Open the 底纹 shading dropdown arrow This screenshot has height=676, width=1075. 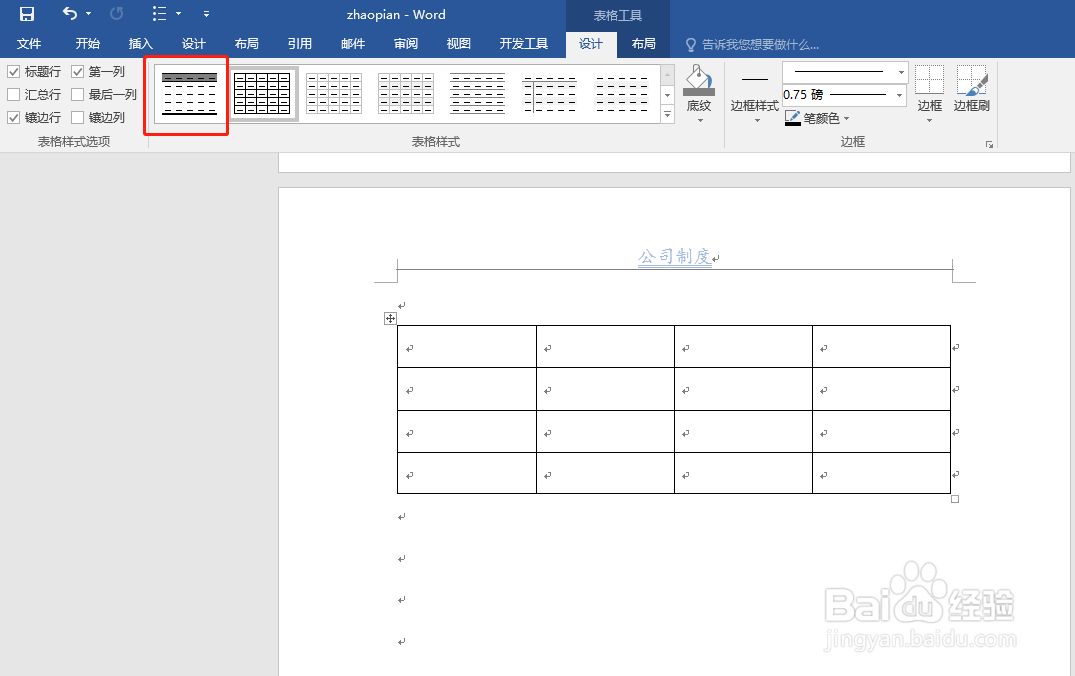[x=700, y=121]
